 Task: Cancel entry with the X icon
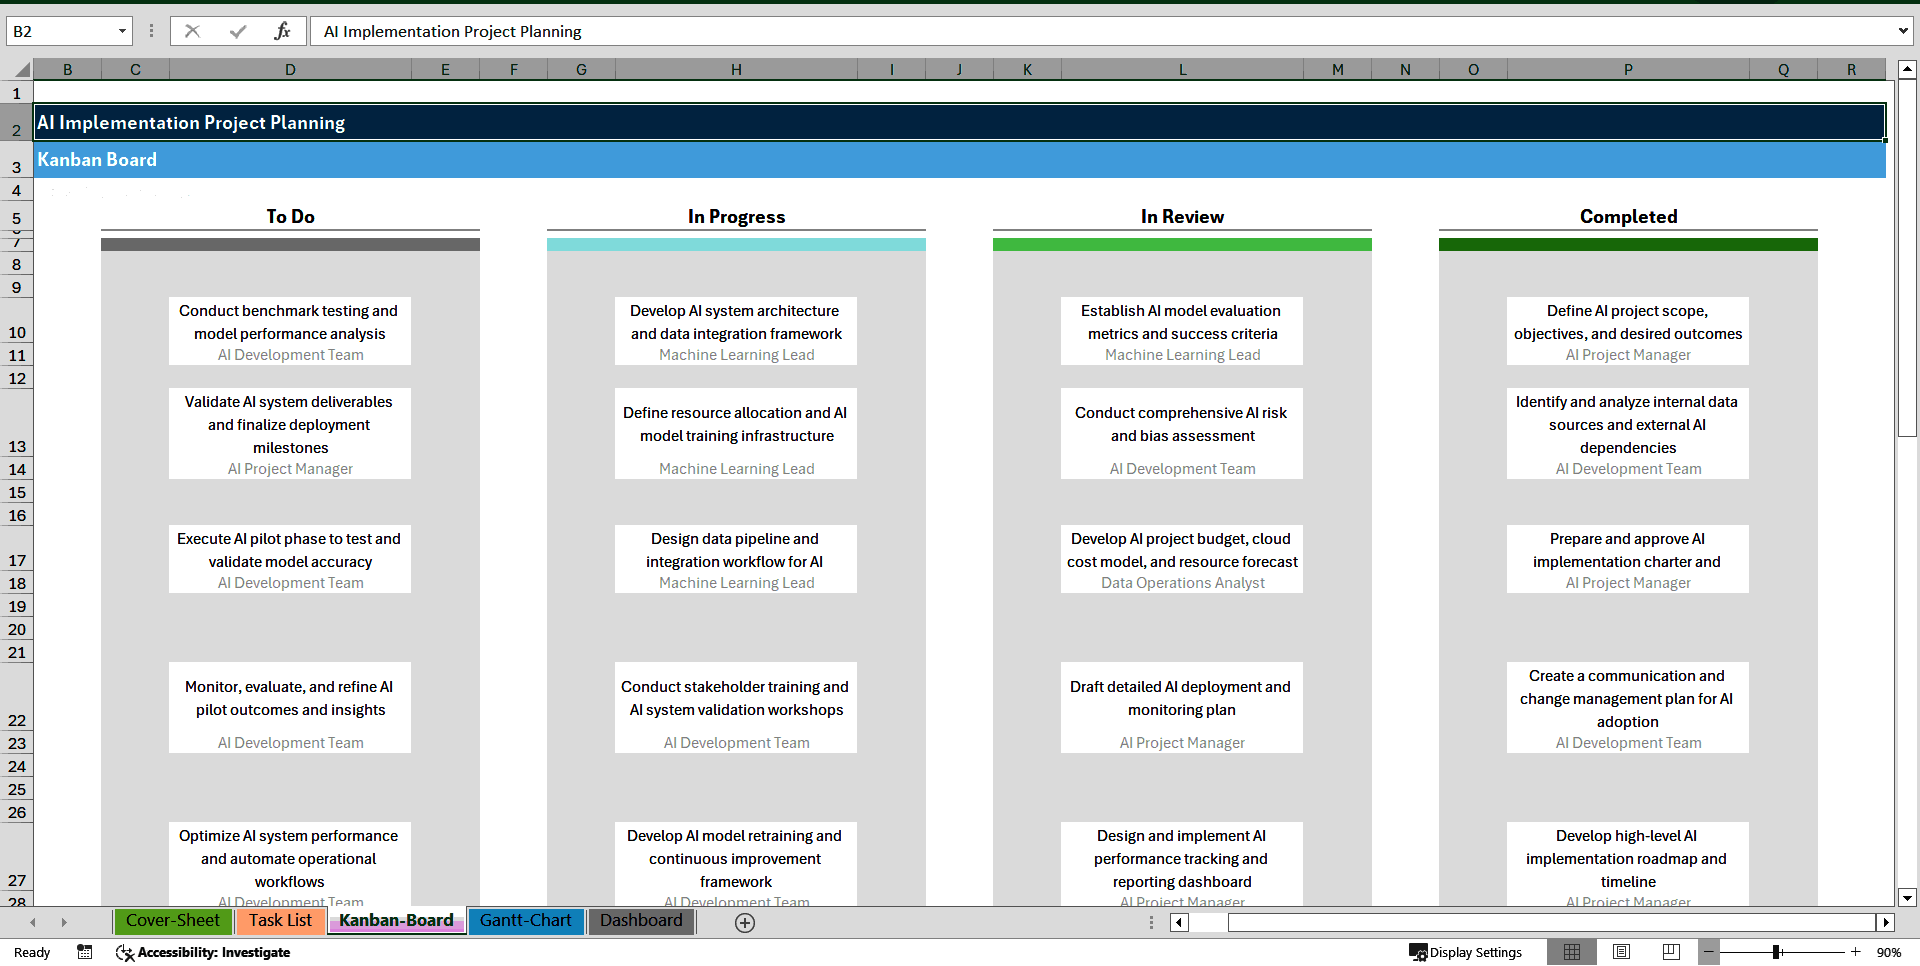tap(192, 31)
